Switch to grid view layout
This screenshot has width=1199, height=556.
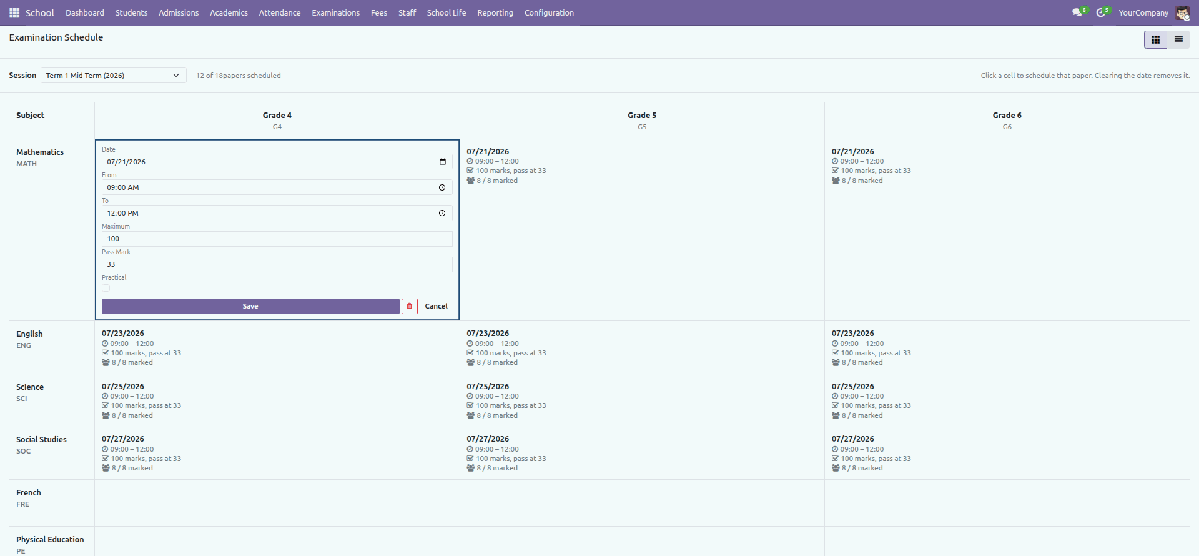click(1155, 39)
